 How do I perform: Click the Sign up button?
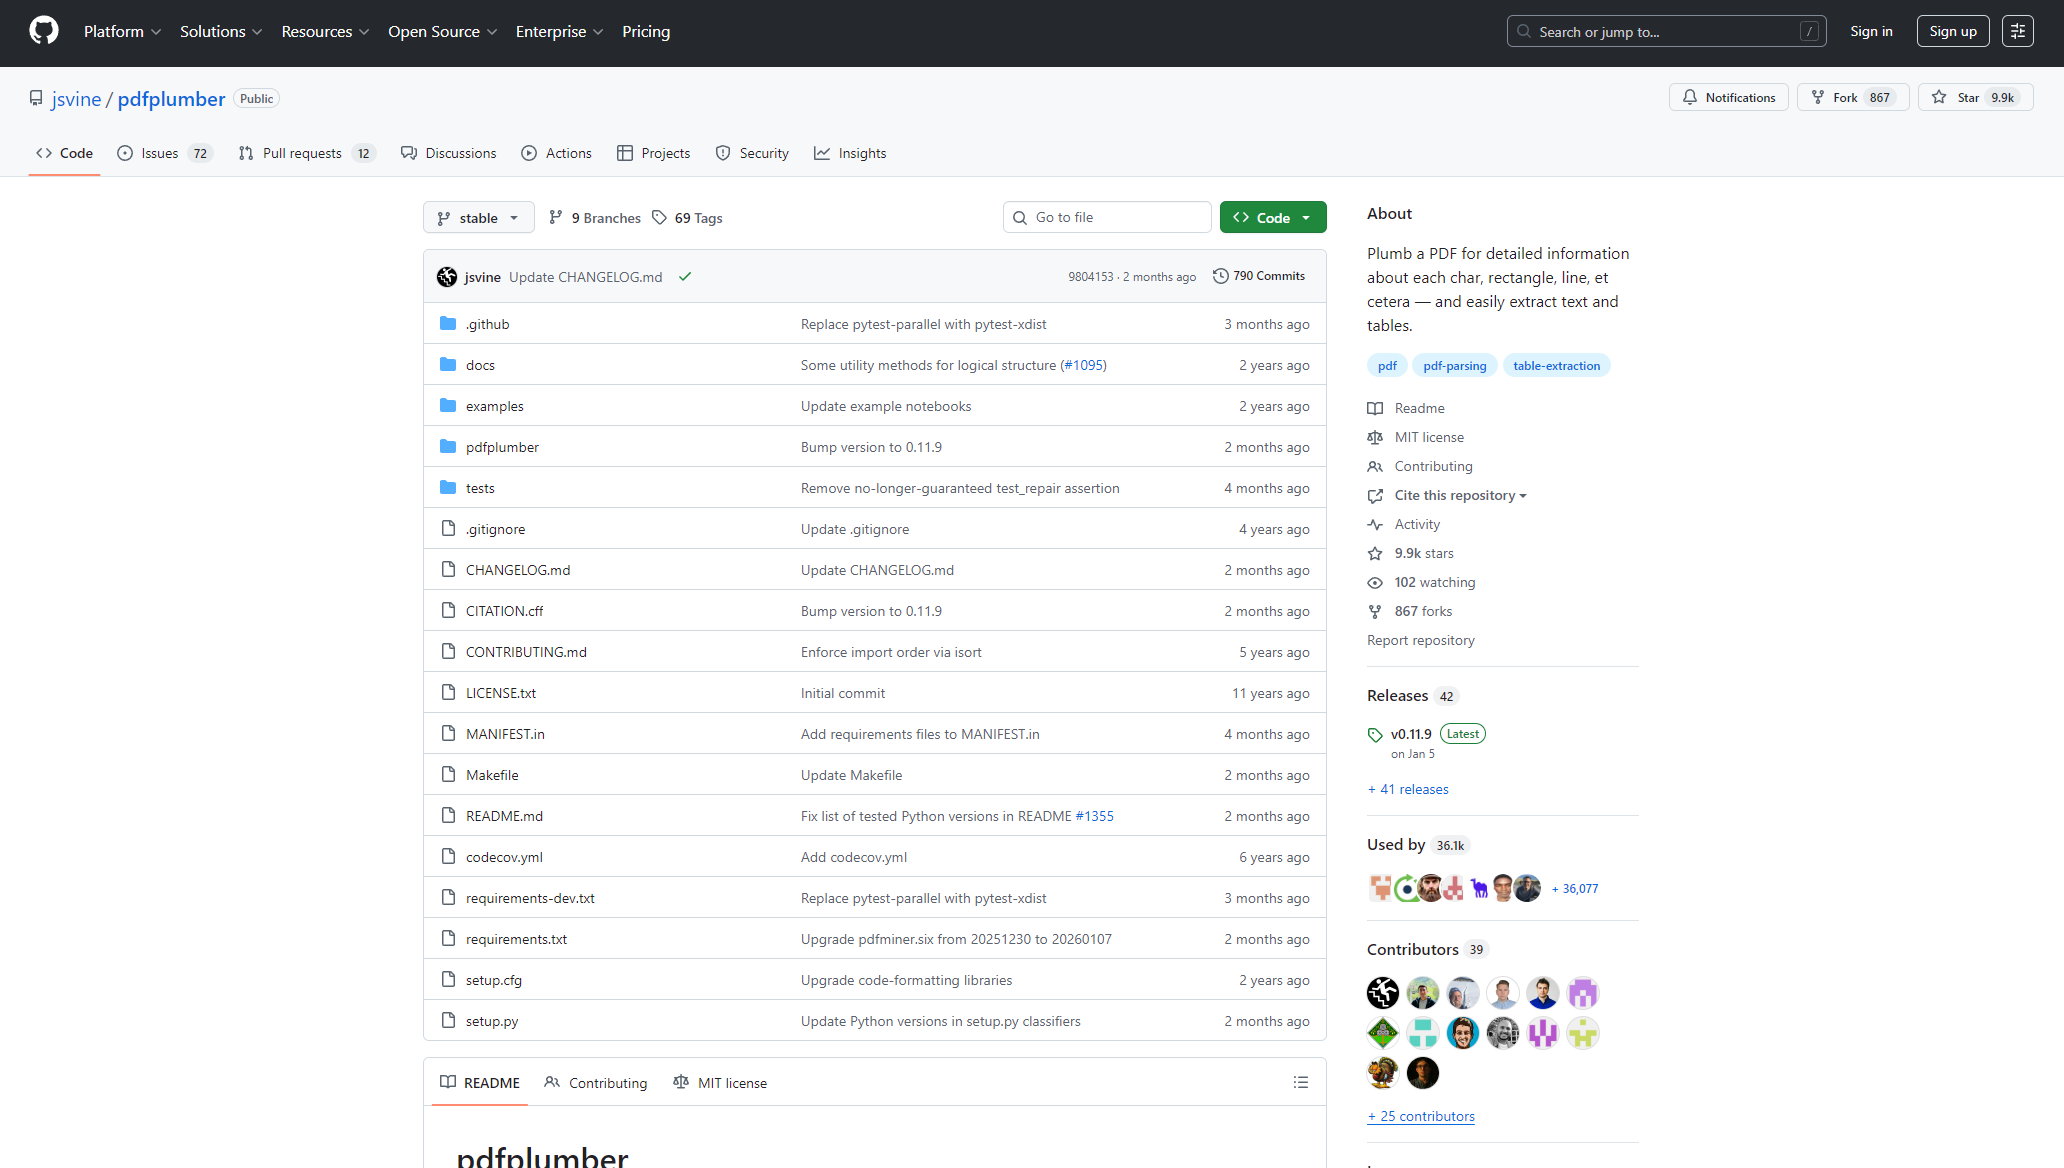coord(1952,31)
